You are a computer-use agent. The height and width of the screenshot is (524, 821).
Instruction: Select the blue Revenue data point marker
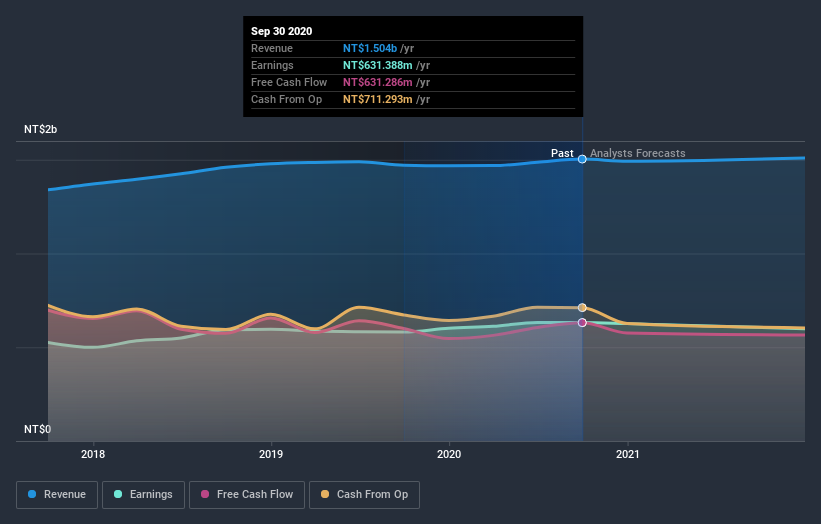582,159
